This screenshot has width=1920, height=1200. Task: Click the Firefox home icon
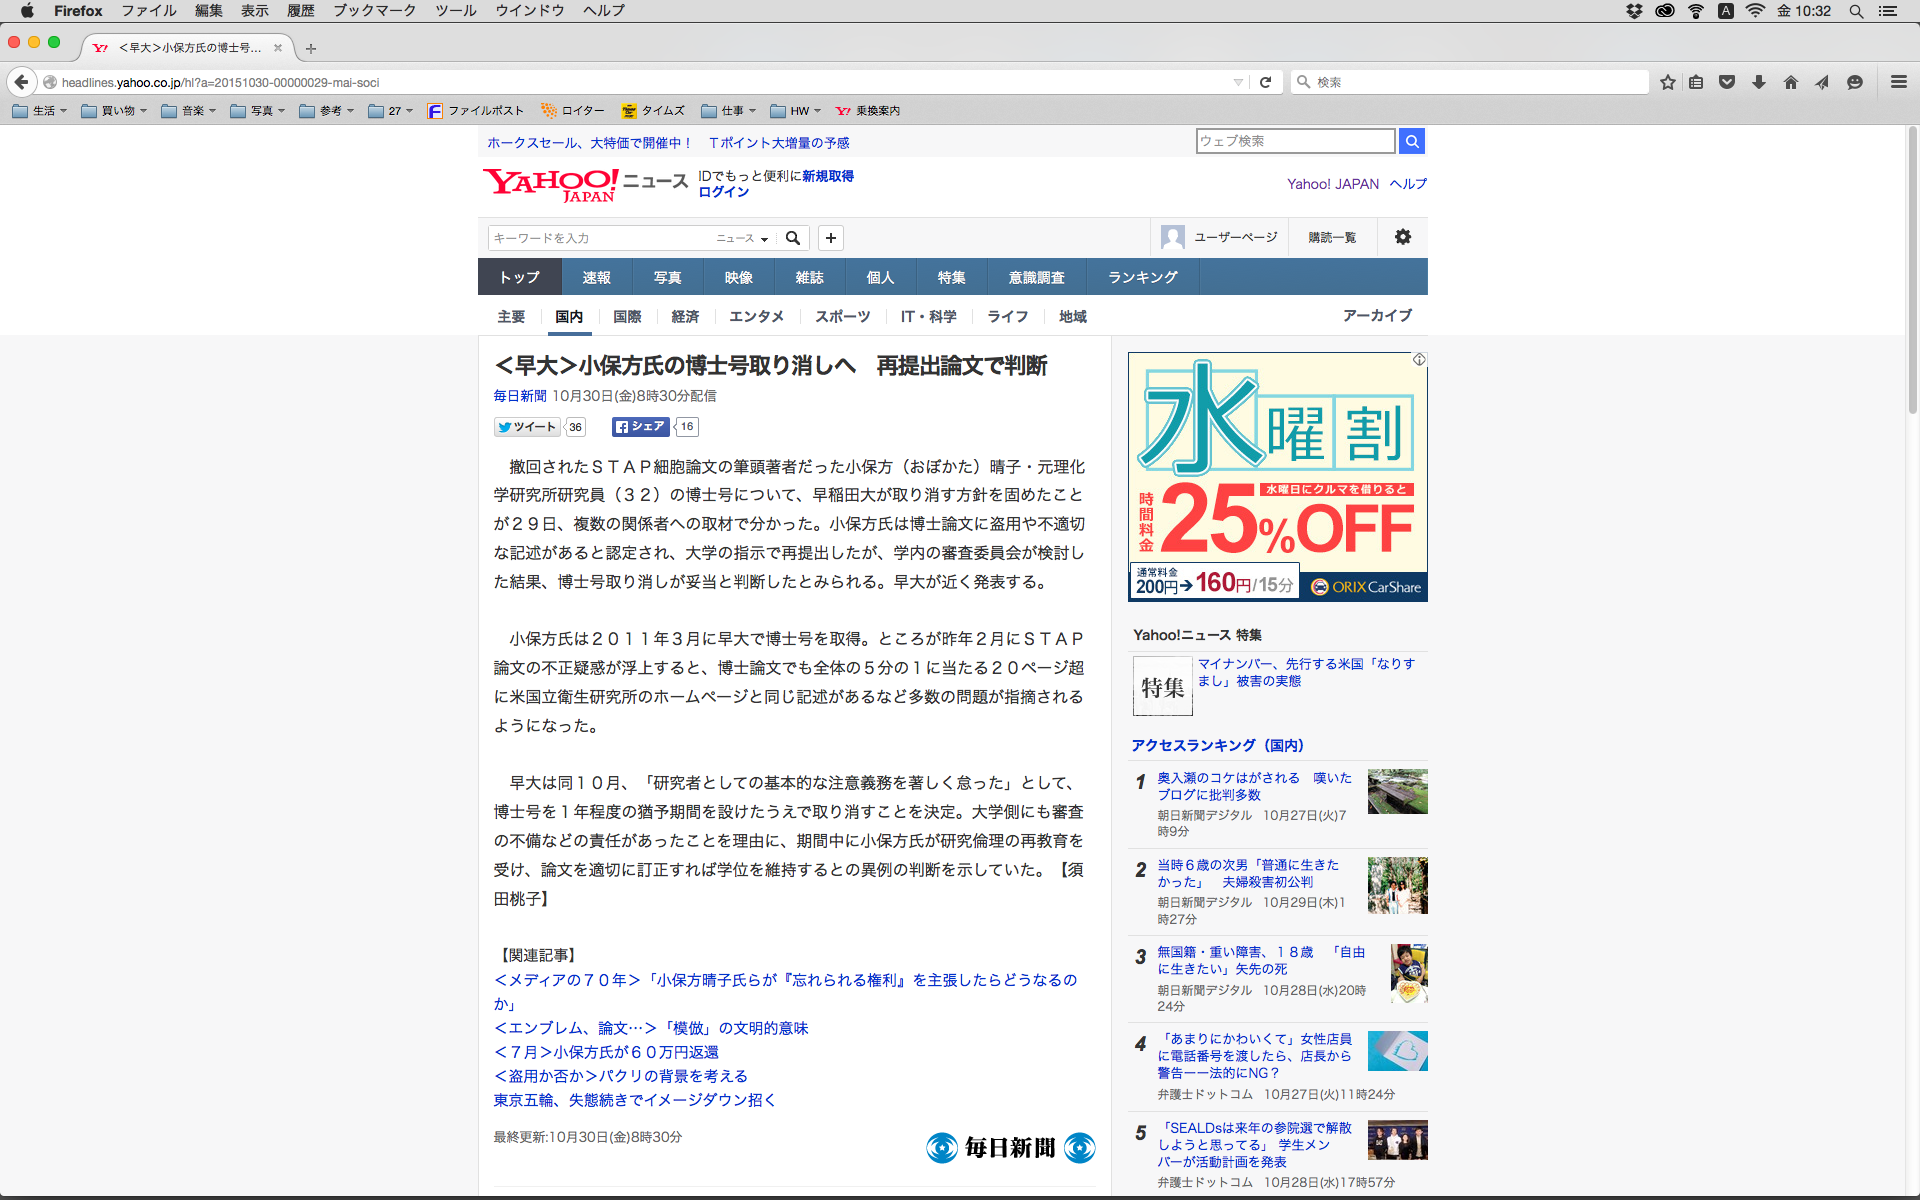[1790, 82]
